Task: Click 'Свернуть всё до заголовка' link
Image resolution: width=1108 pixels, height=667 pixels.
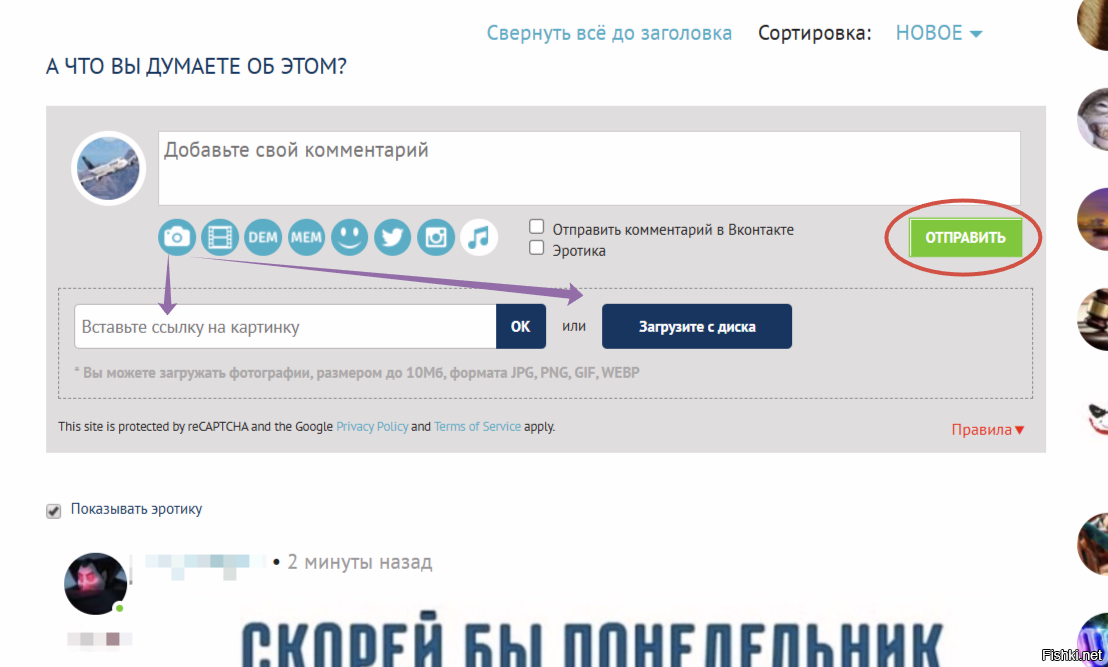Action: (609, 33)
